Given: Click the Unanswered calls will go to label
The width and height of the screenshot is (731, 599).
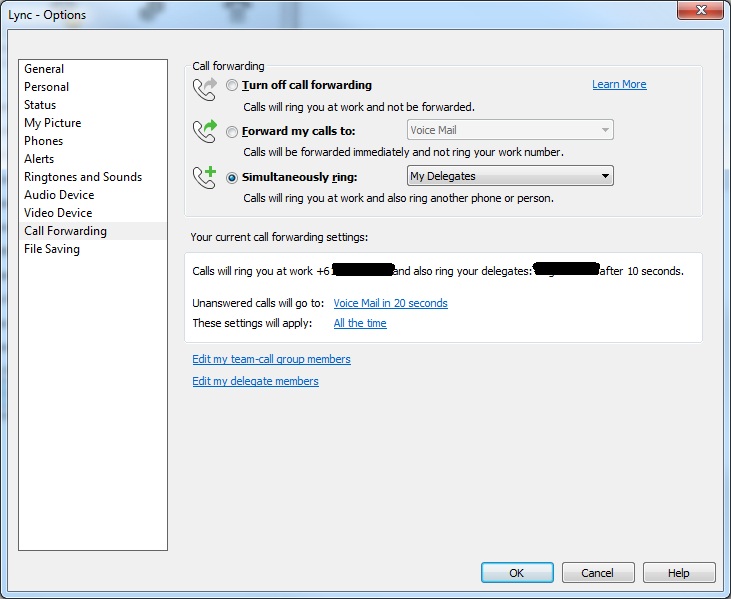Looking at the screenshot, I should coord(258,303).
